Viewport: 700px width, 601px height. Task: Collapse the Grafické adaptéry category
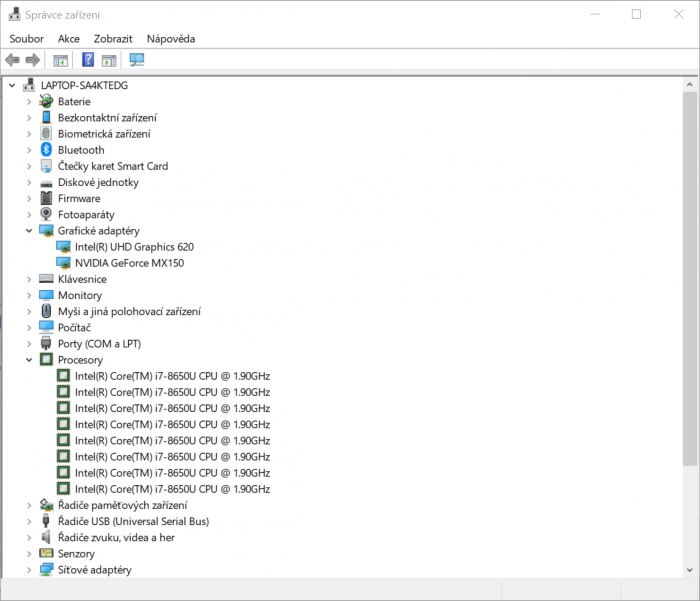click(x=28, y=230)
